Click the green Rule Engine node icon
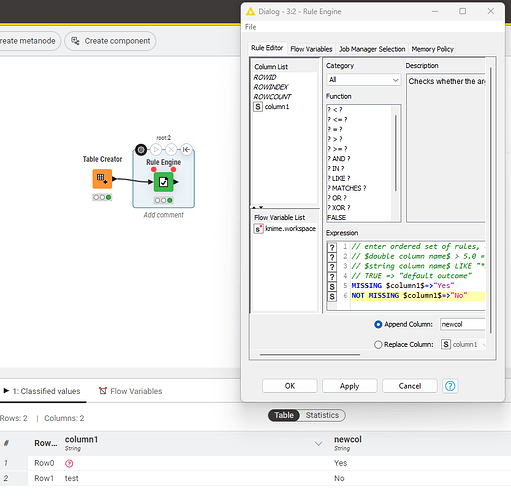The image size is (511, 500). (163, 182)
